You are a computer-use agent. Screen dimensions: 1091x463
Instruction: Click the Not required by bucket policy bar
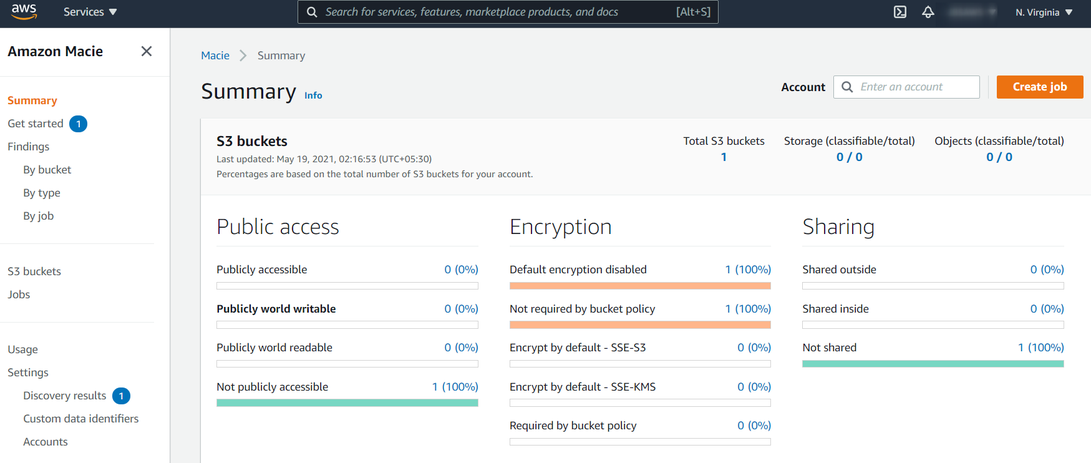coord(640,324)
